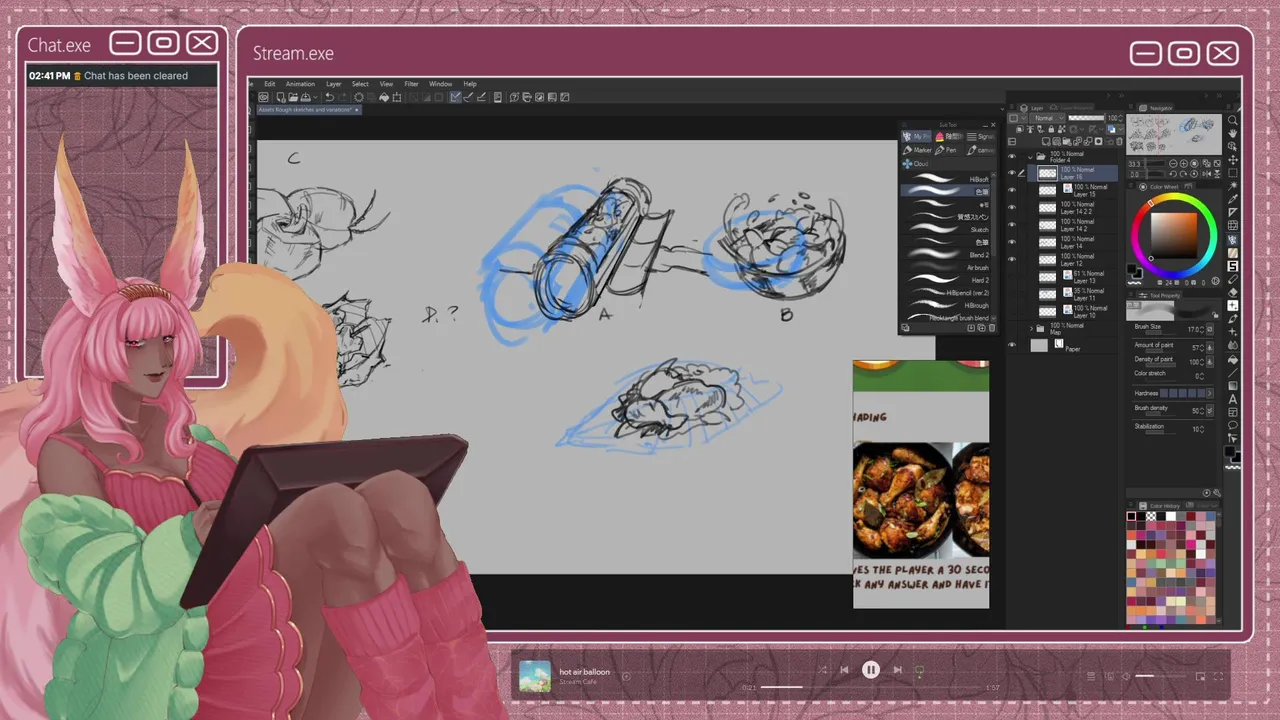
Task: Open the Filter menu
Action: click(x=411, y=84)
